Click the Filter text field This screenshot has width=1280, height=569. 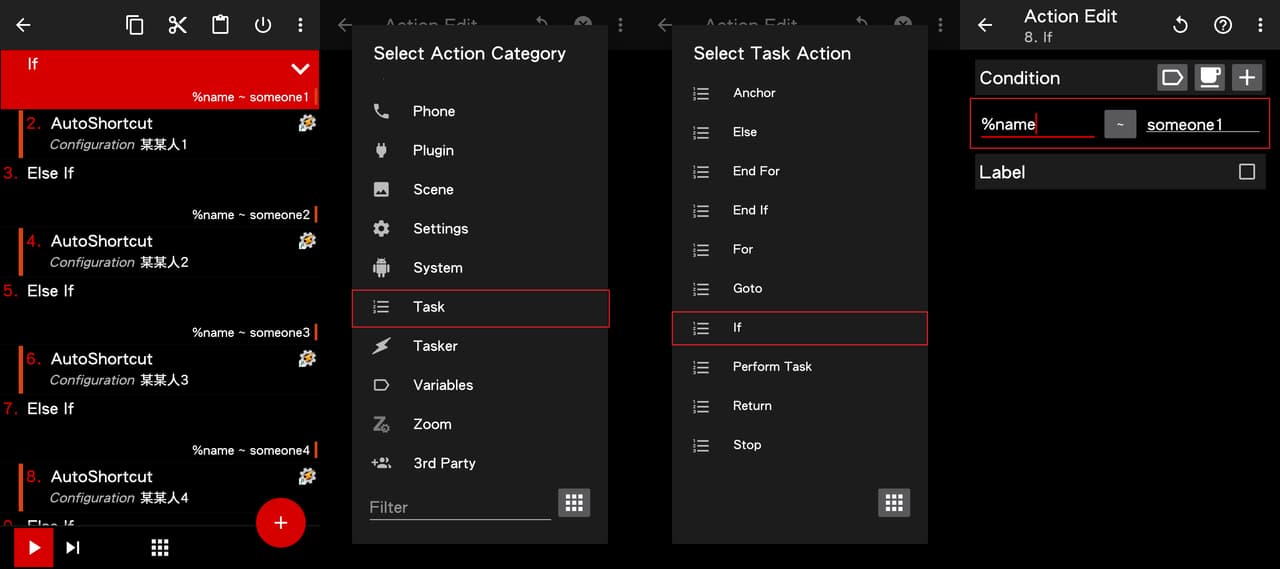pos(459,507)
